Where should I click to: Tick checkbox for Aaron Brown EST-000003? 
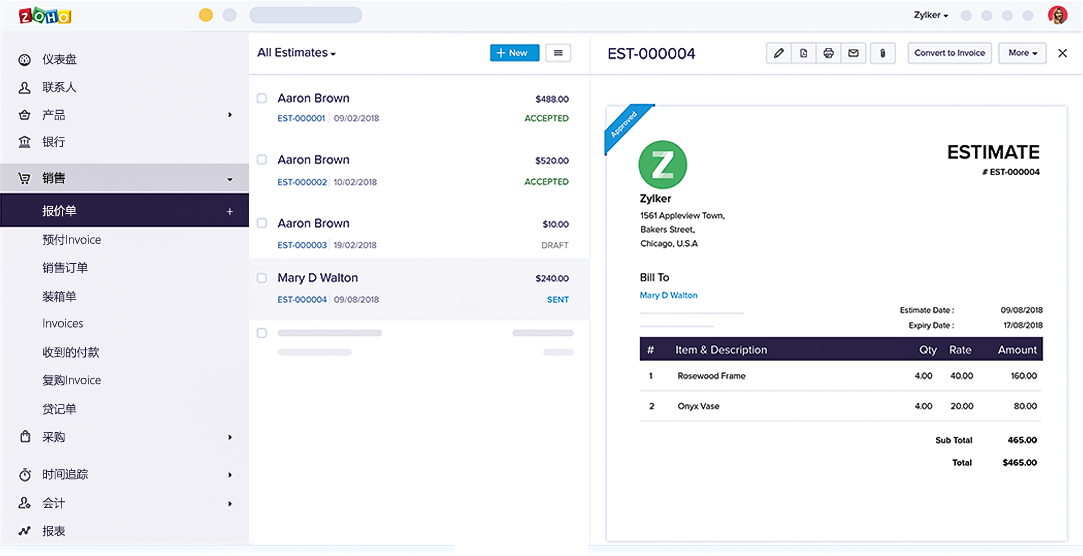point(262,223)
